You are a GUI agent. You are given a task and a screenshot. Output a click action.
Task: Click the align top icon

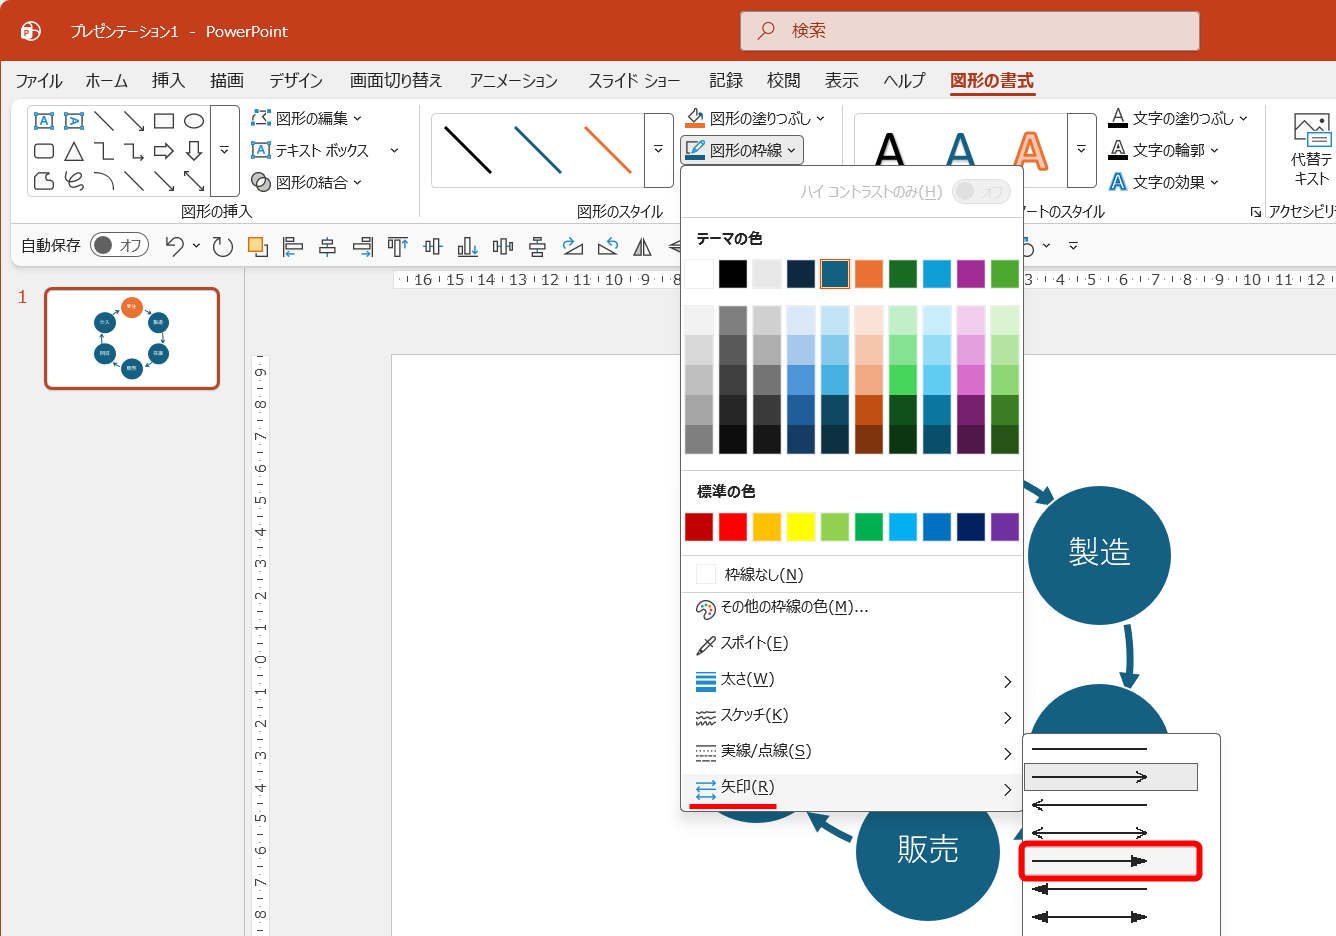pyautogui.click(x=398, y=246)
